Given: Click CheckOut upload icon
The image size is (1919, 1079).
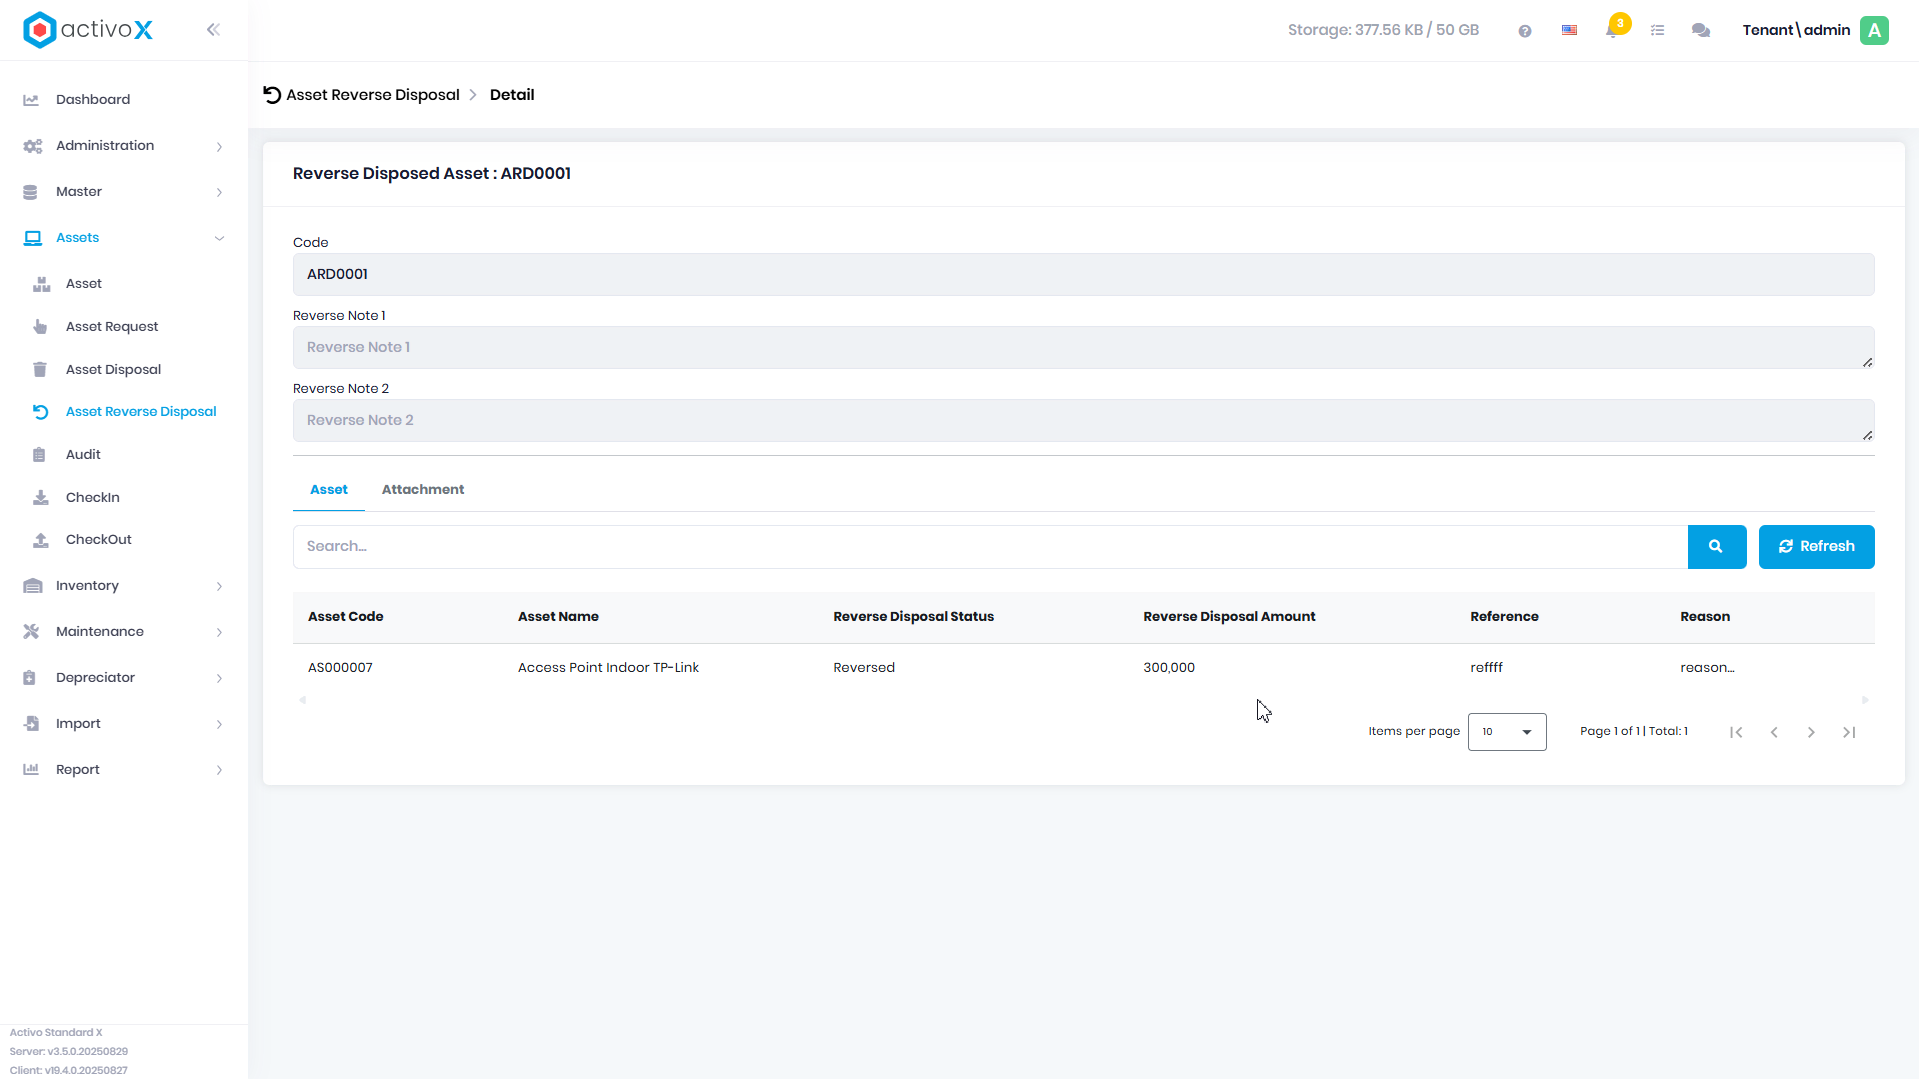Looking at the screenshot, I should pos(41,540).
